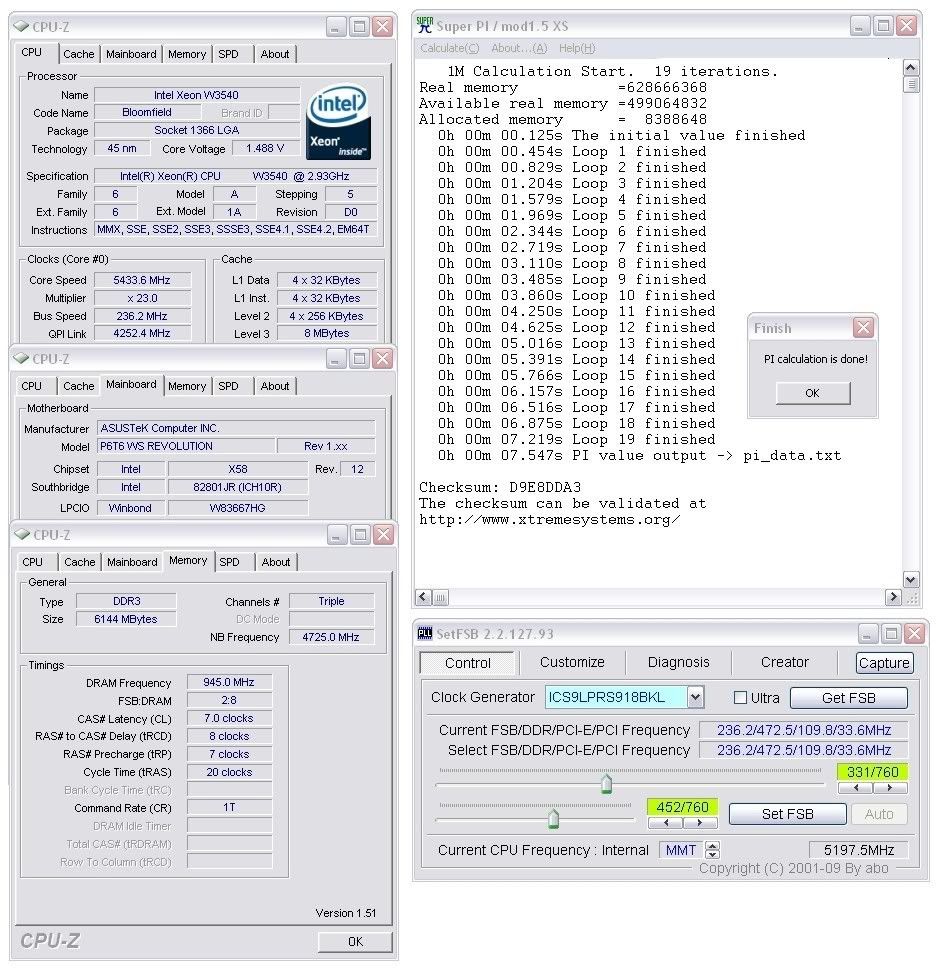Select Cache tab in CPU-Z Memory timings window

(80, 562)
